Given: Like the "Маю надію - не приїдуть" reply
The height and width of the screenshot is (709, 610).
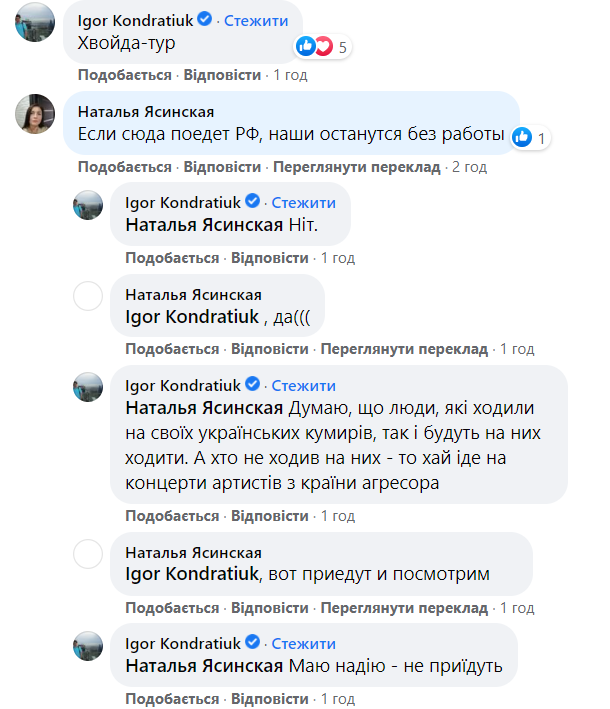Looking at the screenshot, I should click(172, 699).
